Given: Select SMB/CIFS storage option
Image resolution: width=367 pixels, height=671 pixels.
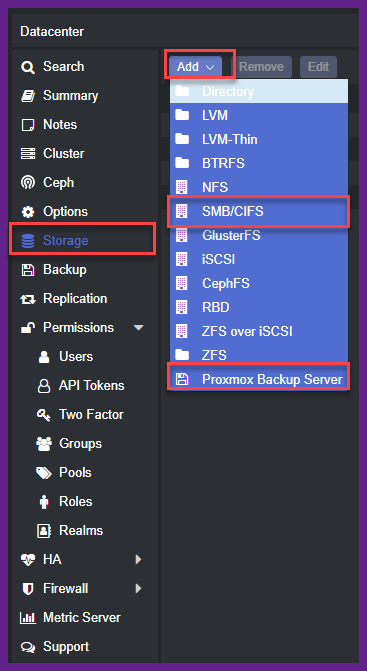Looking at the screenshot, I should click(259, 211).
